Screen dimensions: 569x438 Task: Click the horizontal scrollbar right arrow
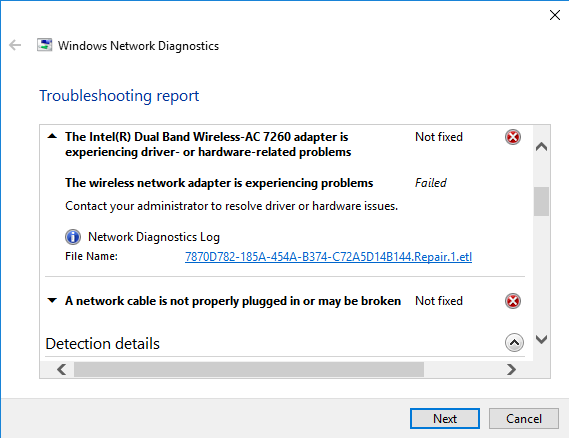pos(511,369)
